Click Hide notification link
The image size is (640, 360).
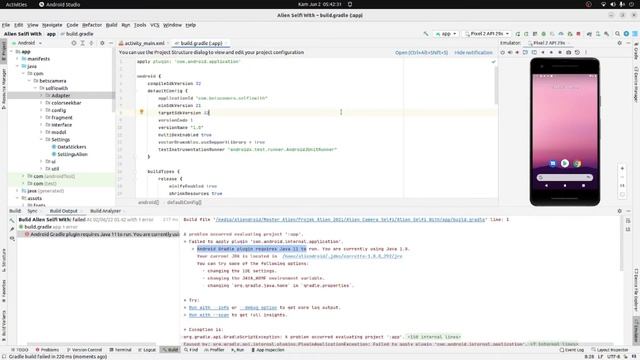click(473, 53)
